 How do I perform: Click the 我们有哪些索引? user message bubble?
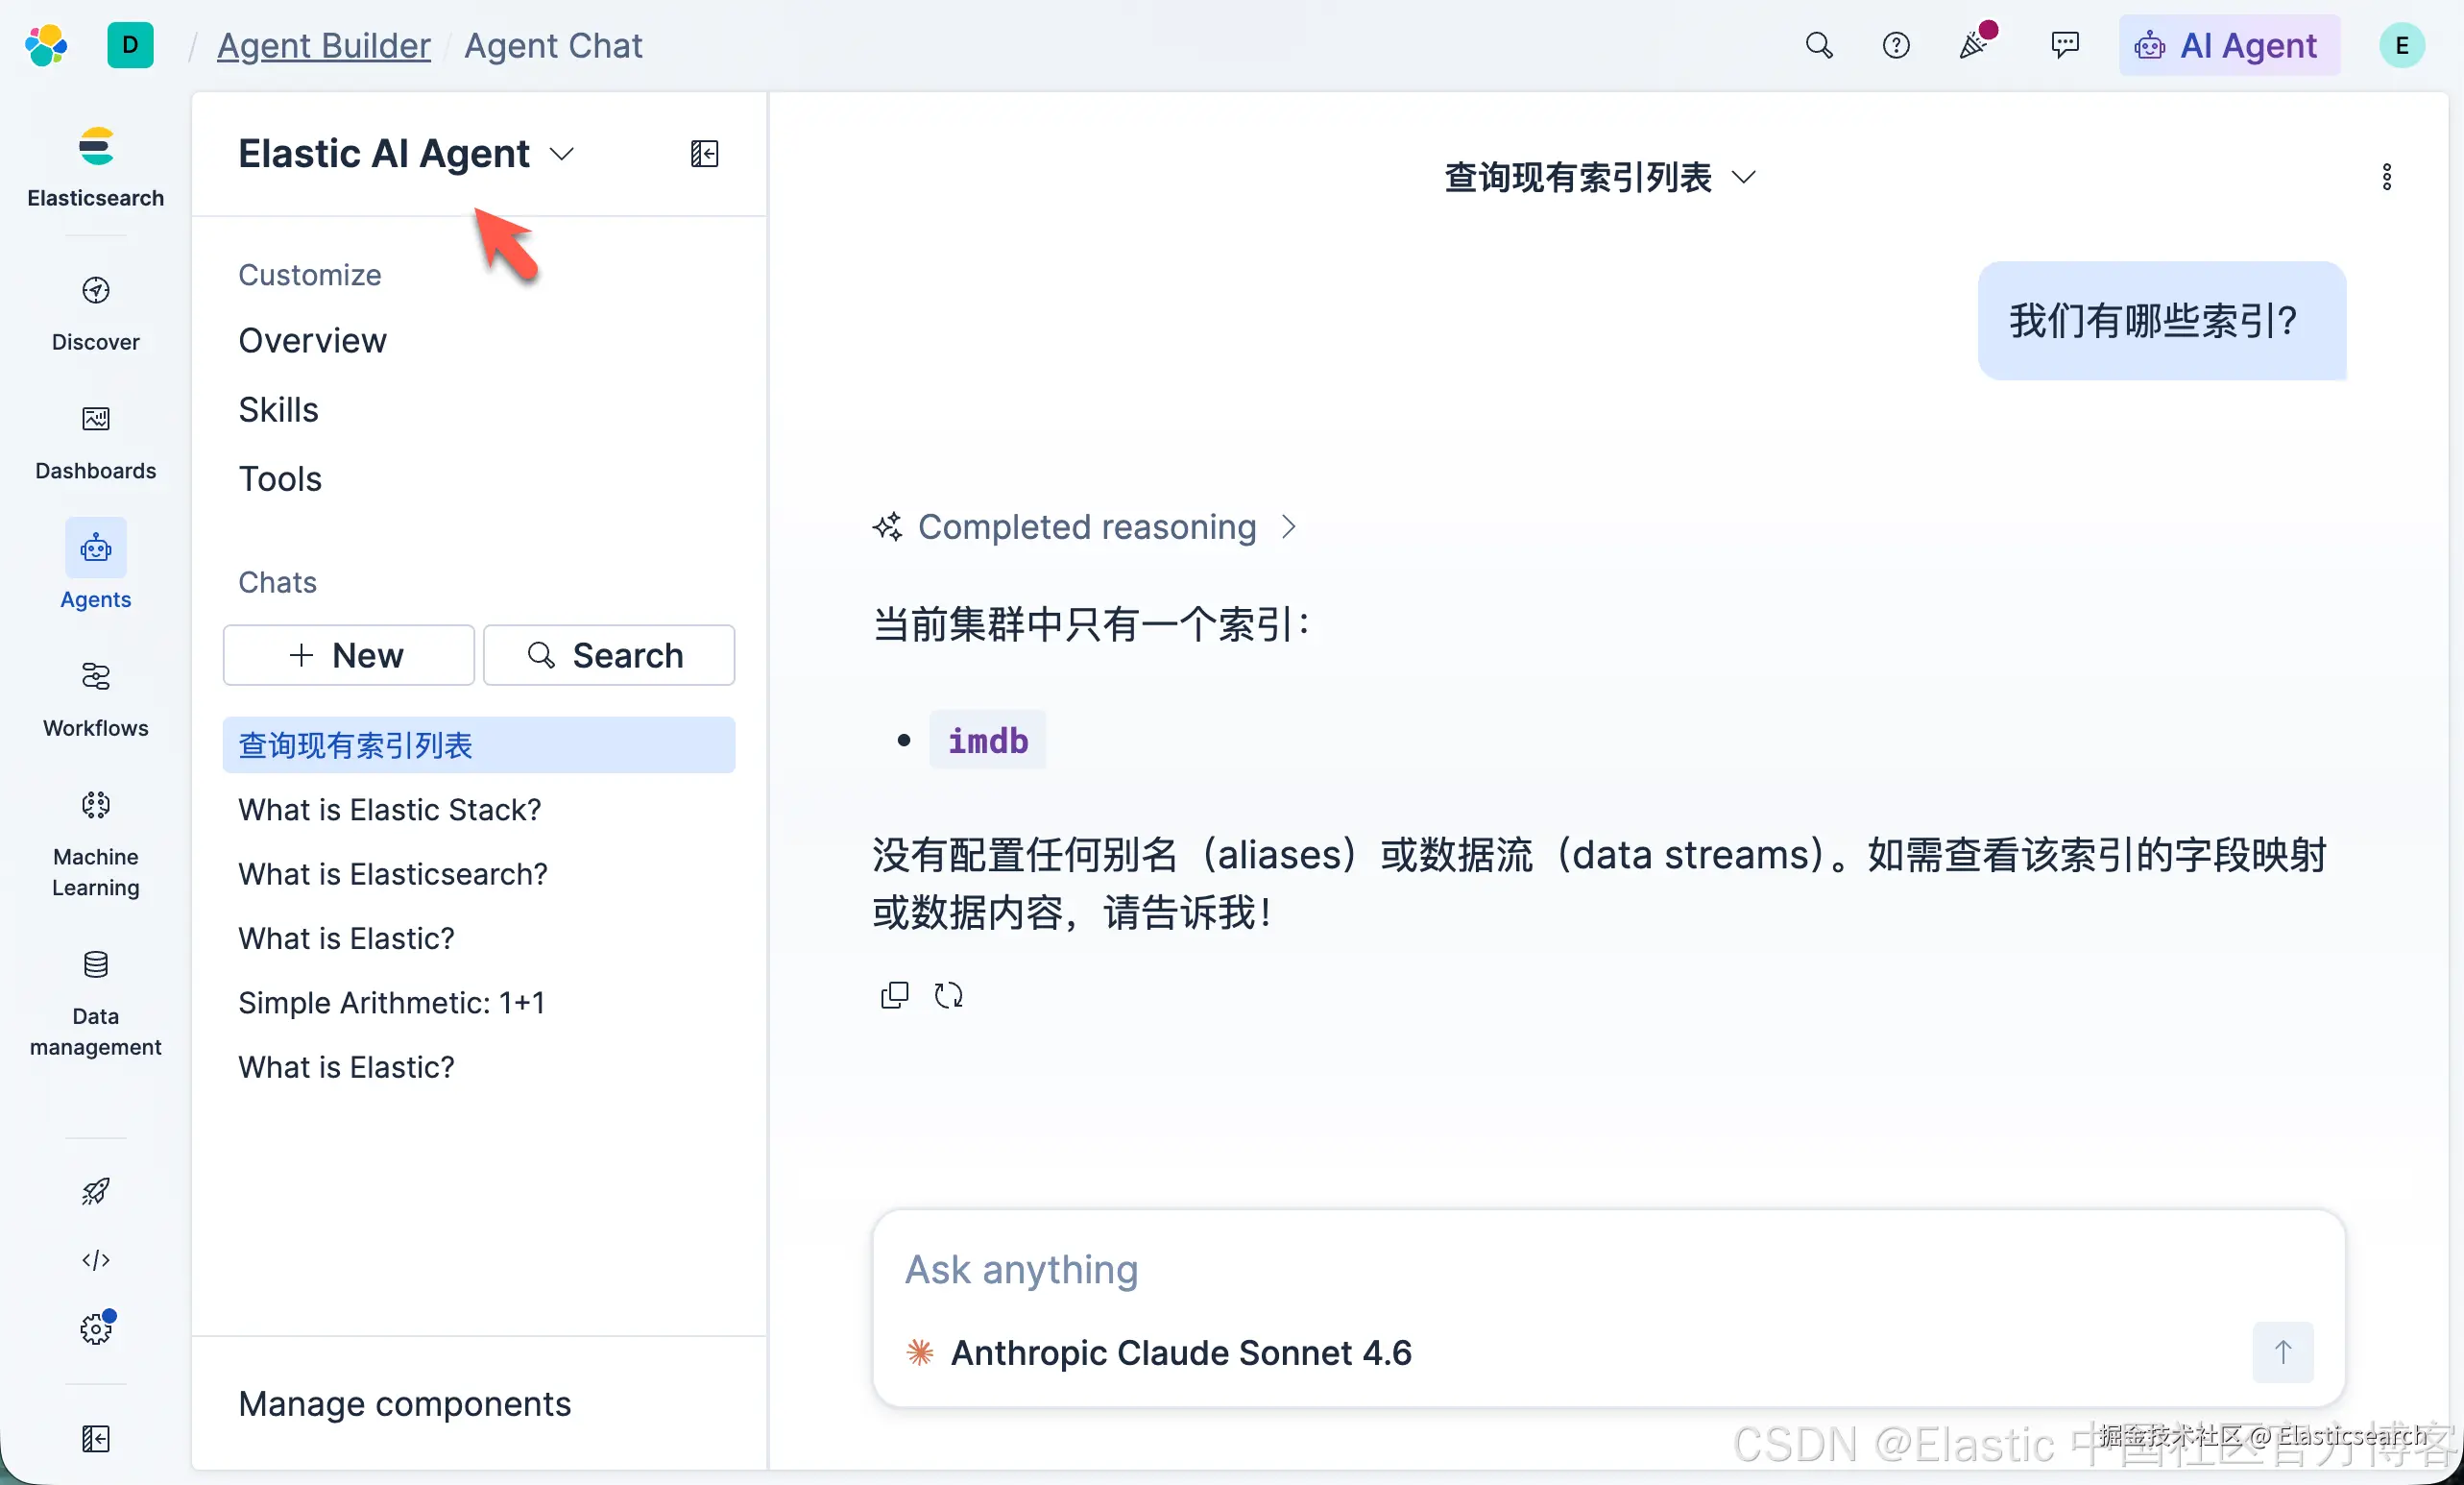(x=2162, y=321)
